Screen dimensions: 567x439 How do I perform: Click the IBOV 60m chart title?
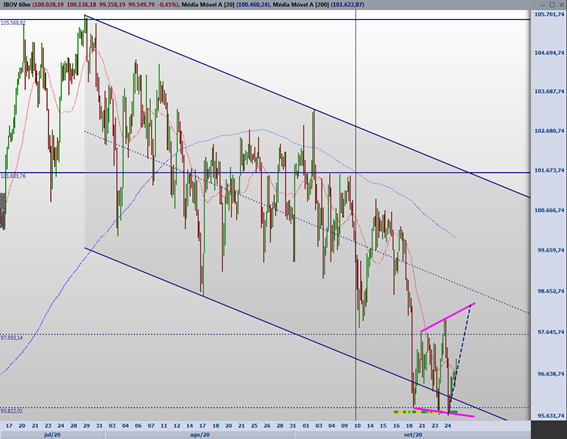(17, 5)
